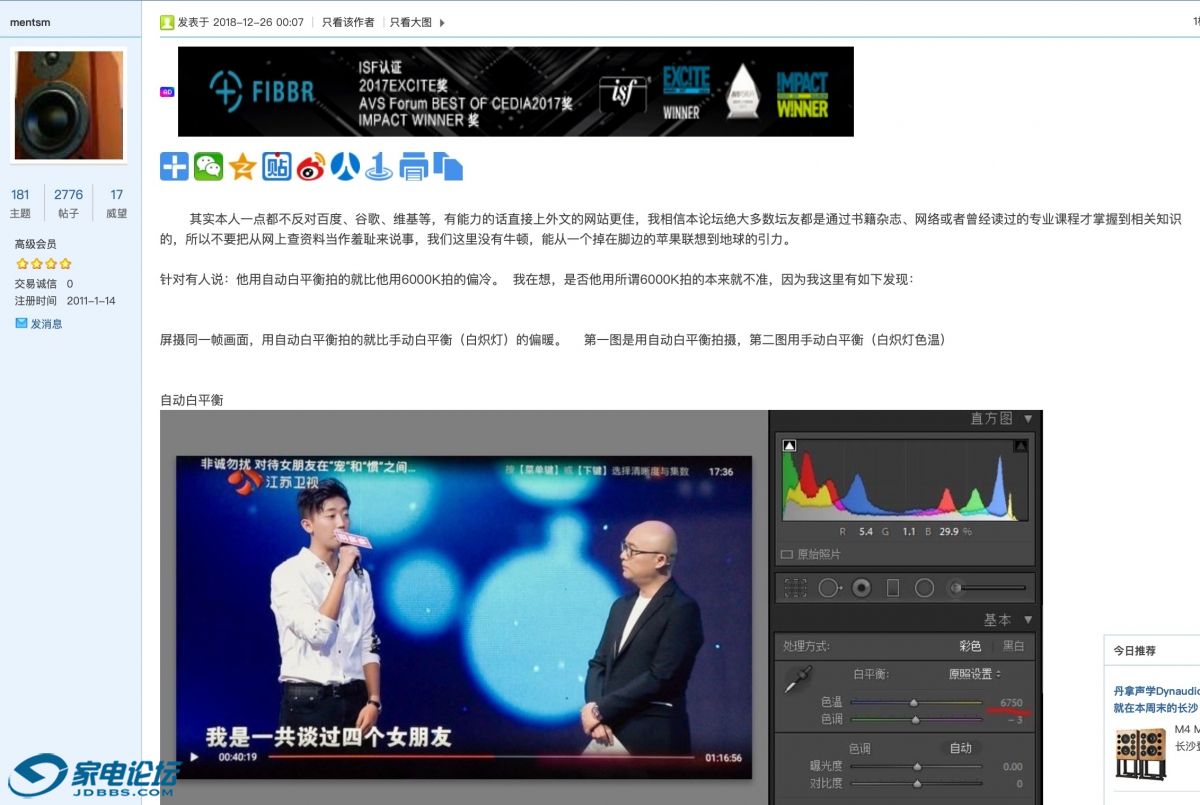Select the white balance eyedropper tool
The image size is (1200, 805).
click(797, 681)
